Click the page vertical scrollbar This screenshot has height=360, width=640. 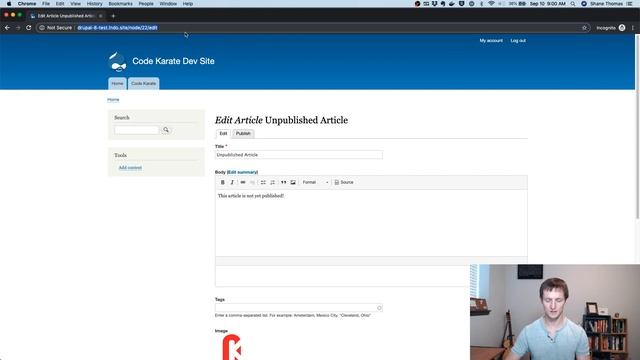[x=637, y=127]
